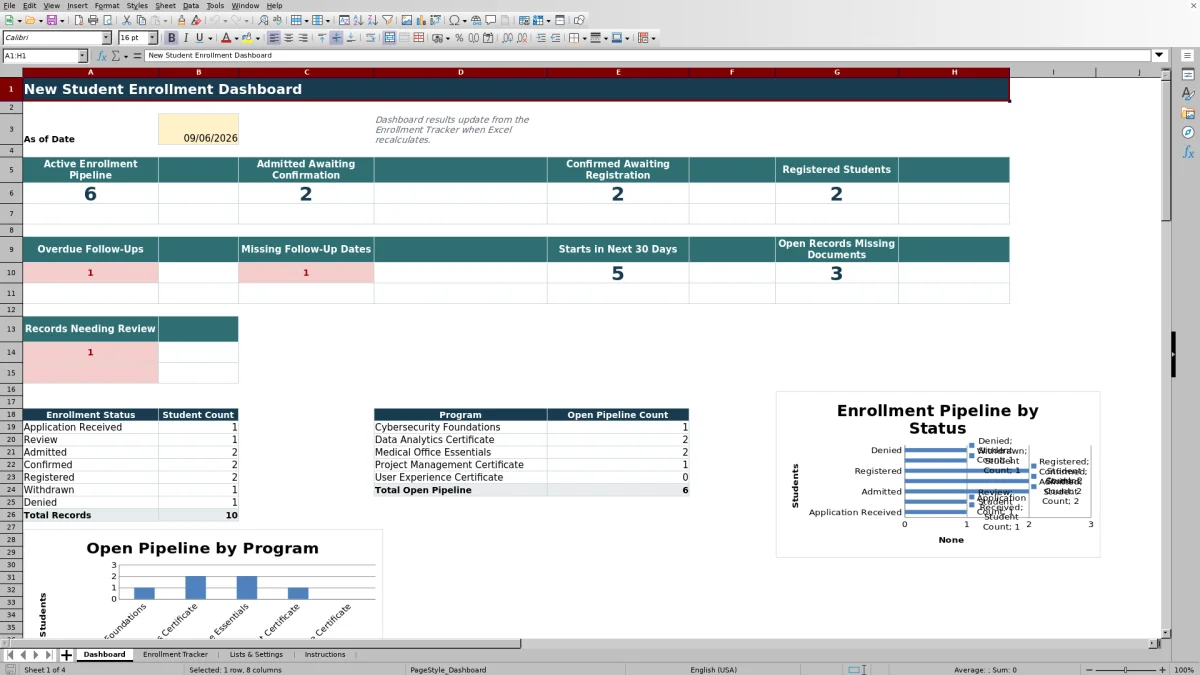Open the Function Wizard fx icon
Image resolution: width=1200 pixels, height=675 pixels.
[x=102, y=56]
